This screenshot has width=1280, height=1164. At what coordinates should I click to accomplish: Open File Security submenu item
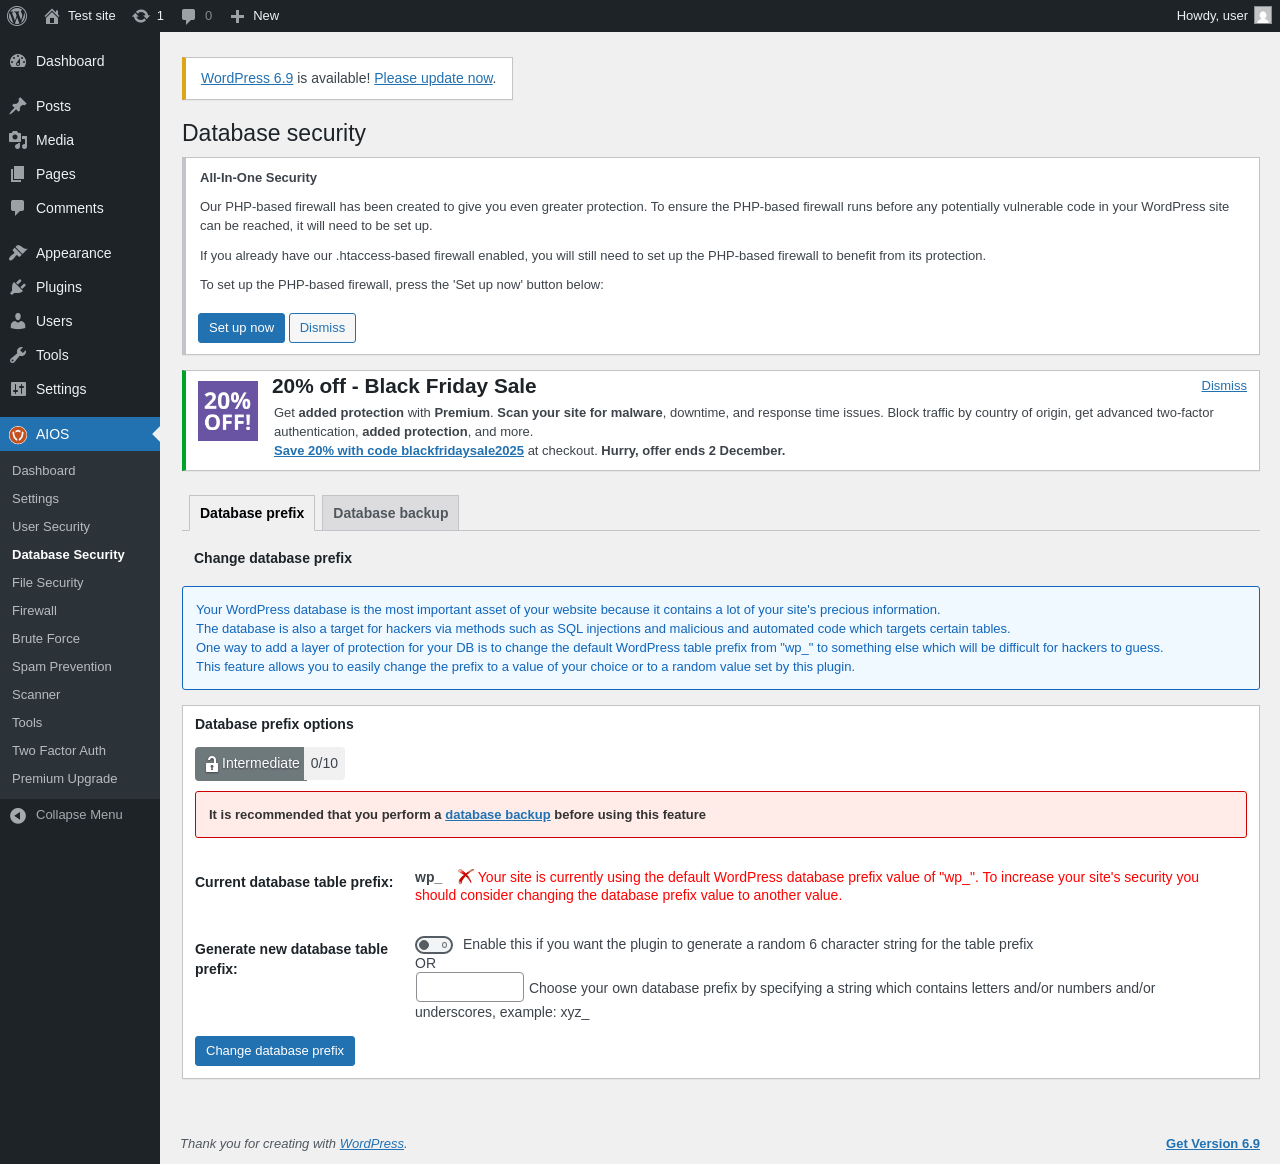(48, 583)
